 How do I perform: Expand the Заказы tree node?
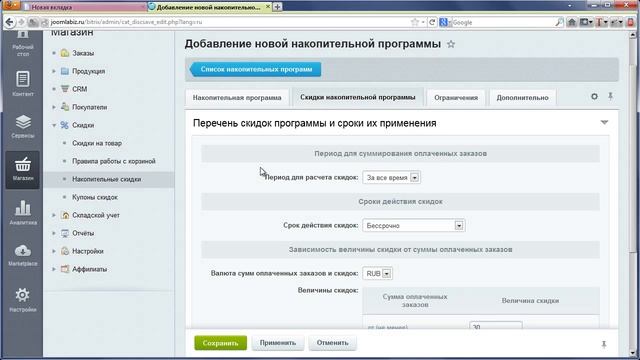(x=54, y=53)
